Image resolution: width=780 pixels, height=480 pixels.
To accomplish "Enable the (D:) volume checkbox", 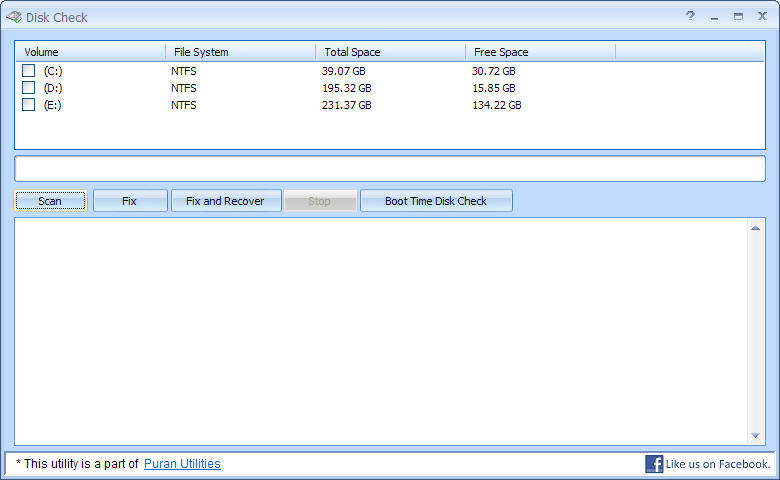I will click(x=29, y=88).
